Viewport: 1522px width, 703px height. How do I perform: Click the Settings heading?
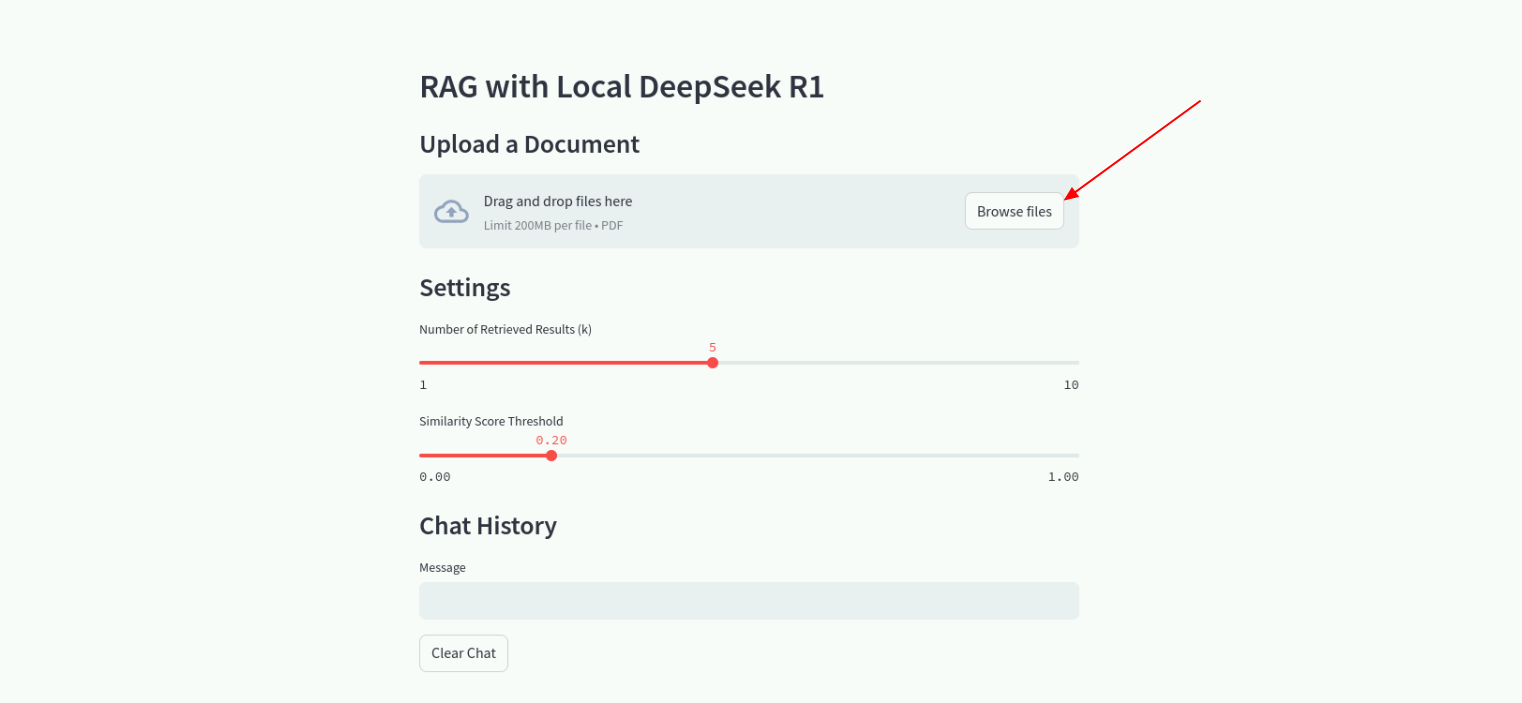[464, 288]
